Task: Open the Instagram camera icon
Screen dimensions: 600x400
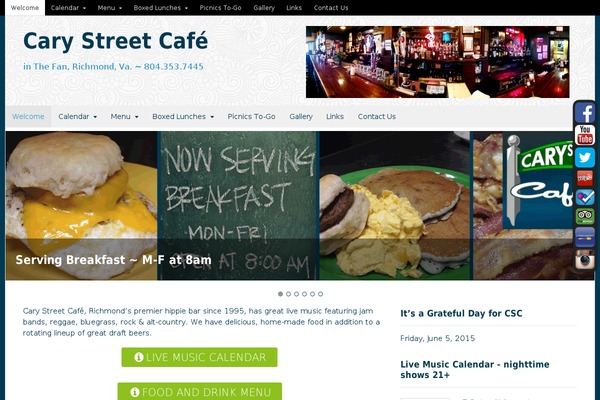Action: tap(584, 260)
